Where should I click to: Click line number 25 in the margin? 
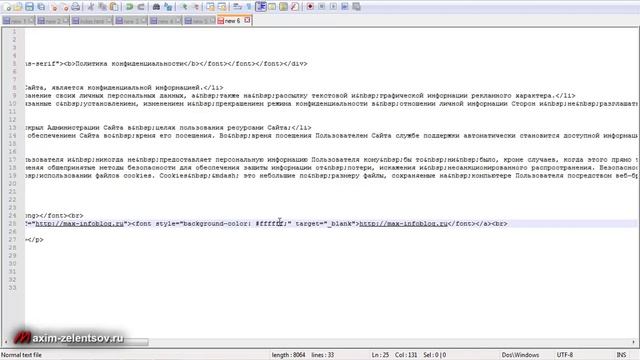click(12, 224)
